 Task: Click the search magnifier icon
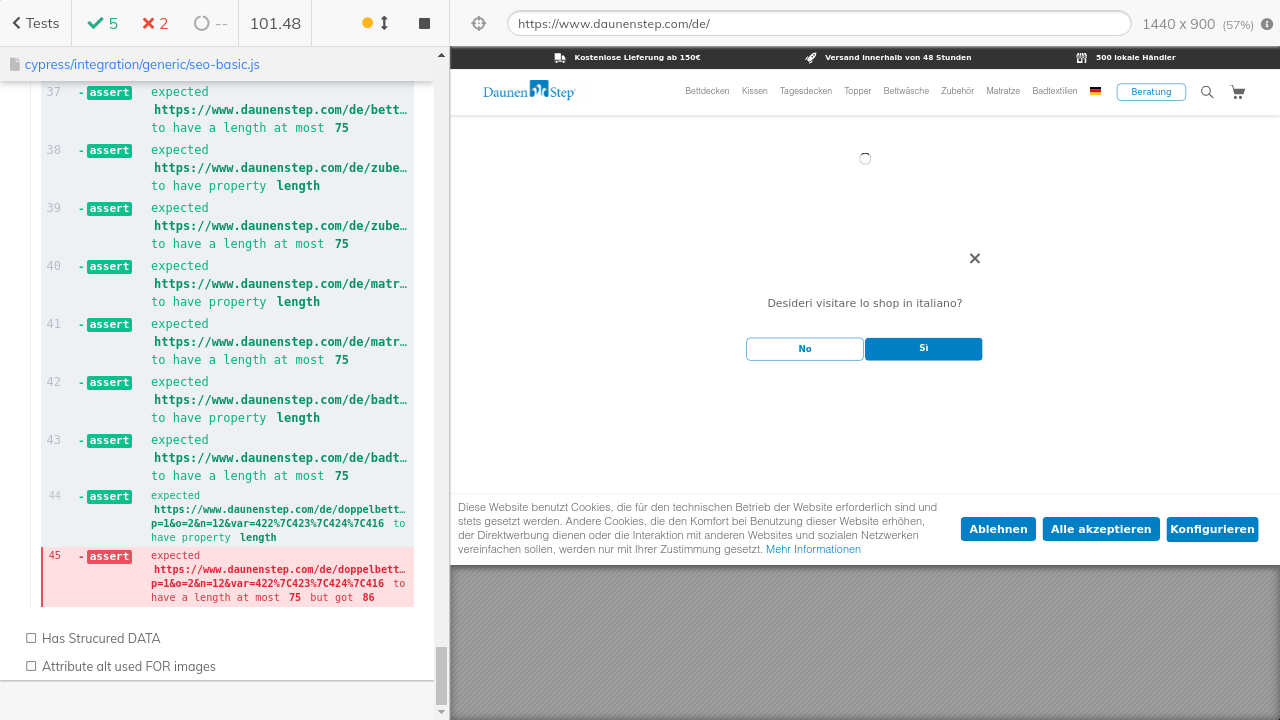1207,92
